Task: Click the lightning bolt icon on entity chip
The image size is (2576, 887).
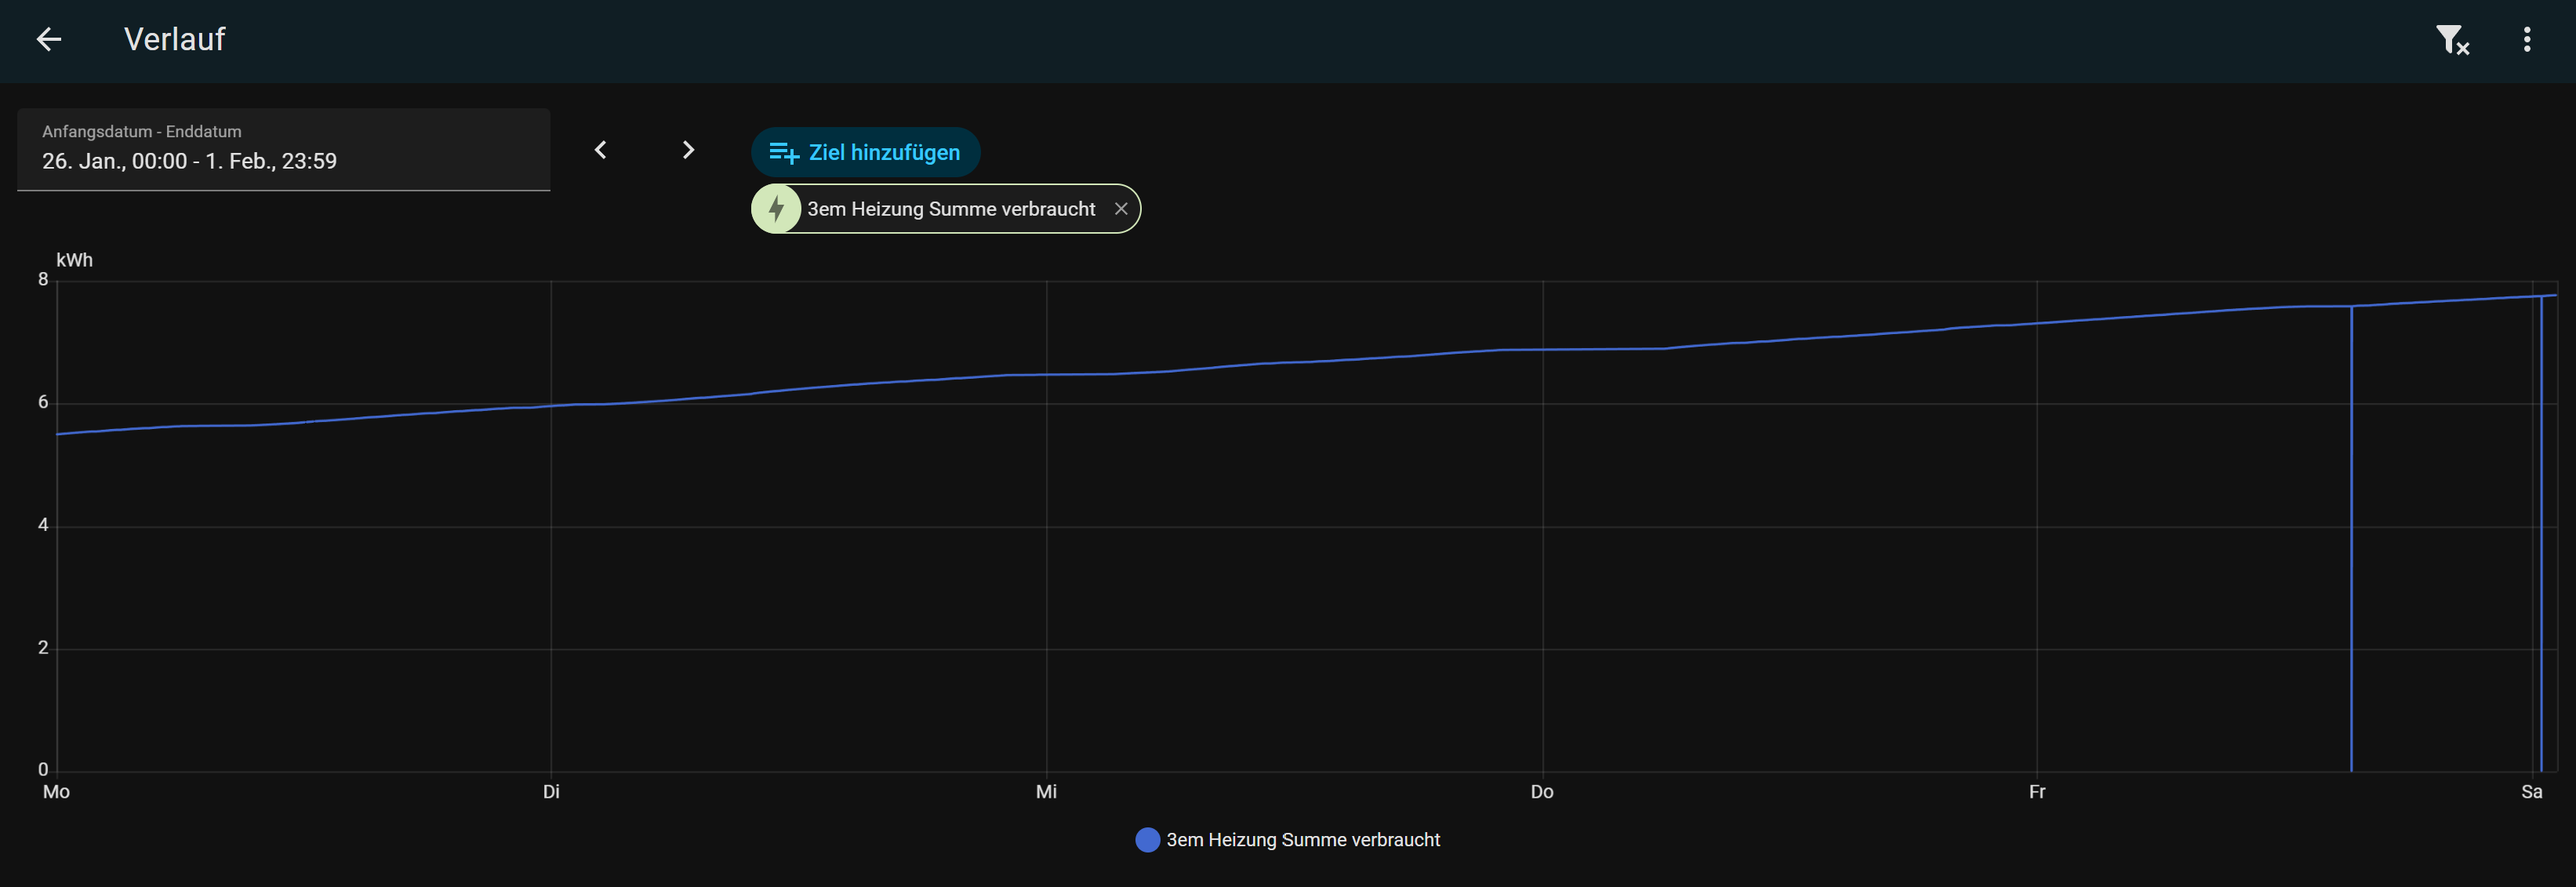Action: [x=776, y=209]
